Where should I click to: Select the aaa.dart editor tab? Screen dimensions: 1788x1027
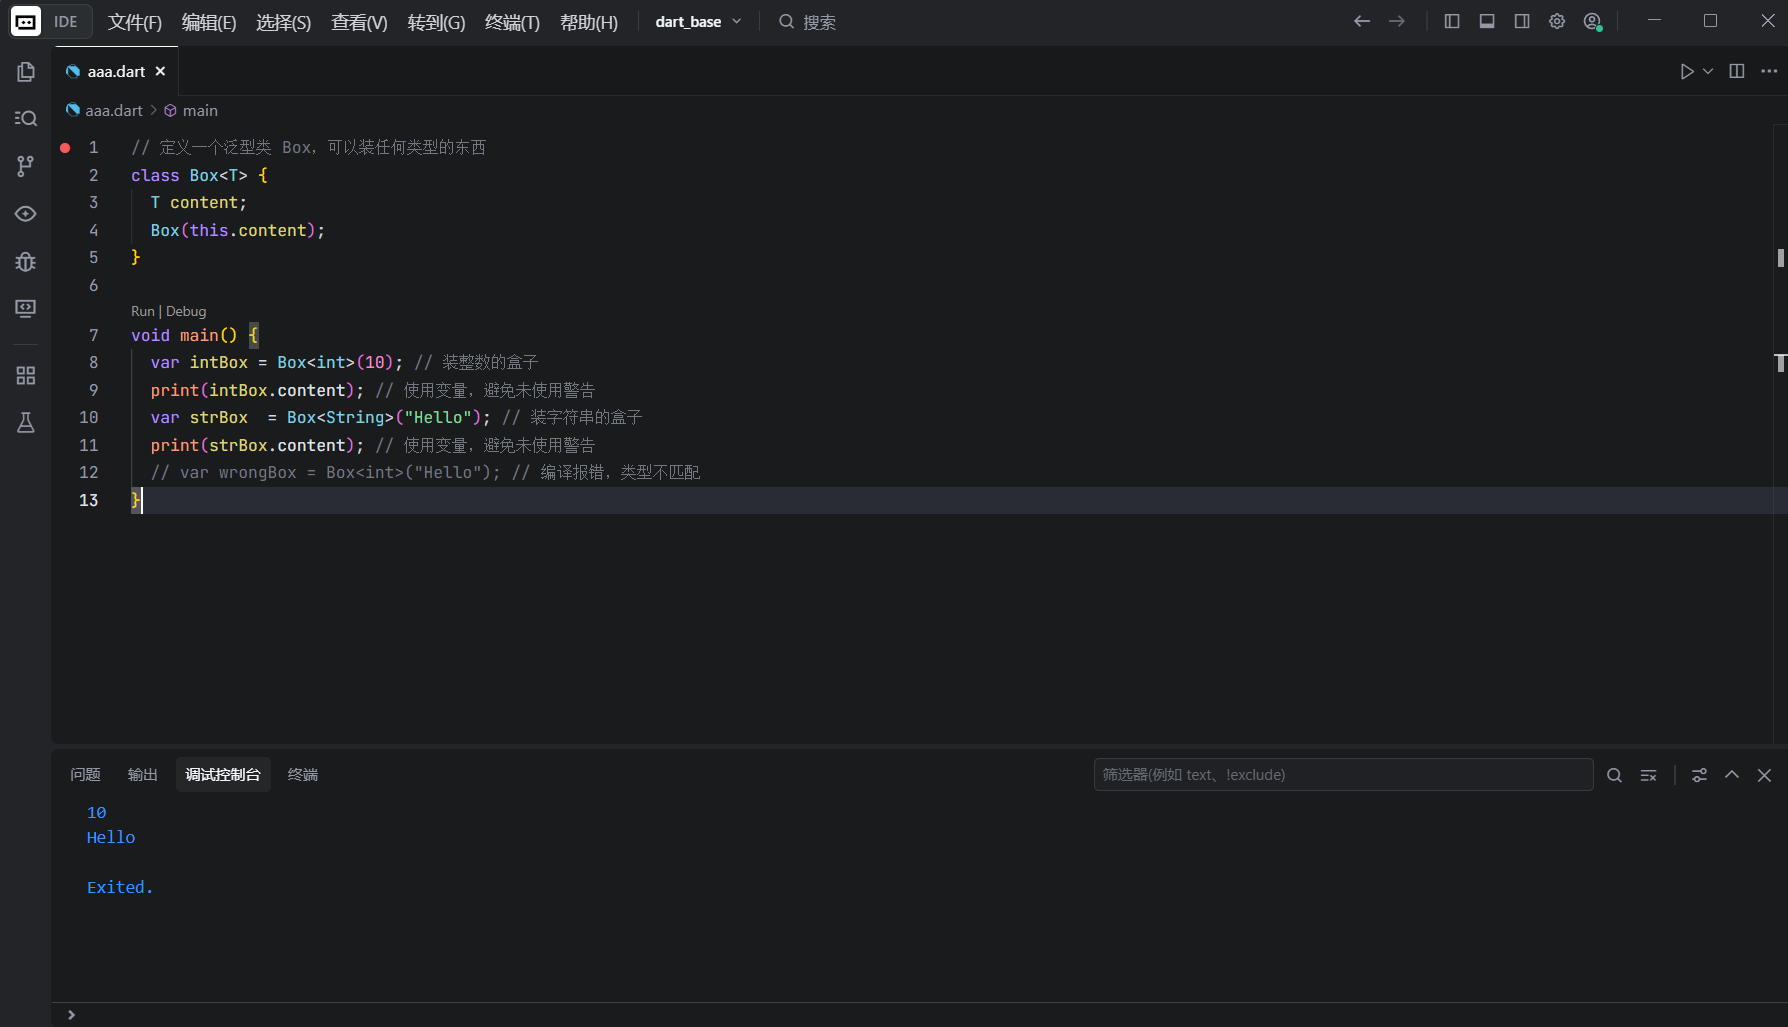point(116,71)
